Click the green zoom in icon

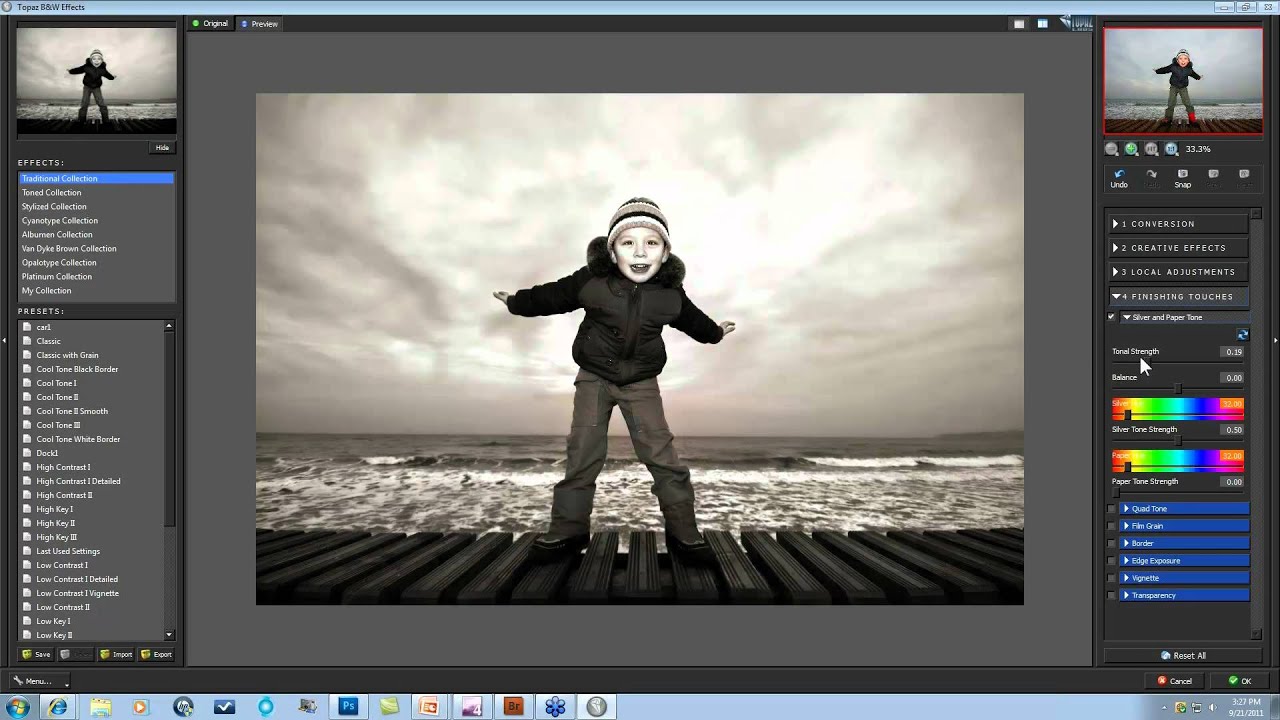[x=1132, y=149]
